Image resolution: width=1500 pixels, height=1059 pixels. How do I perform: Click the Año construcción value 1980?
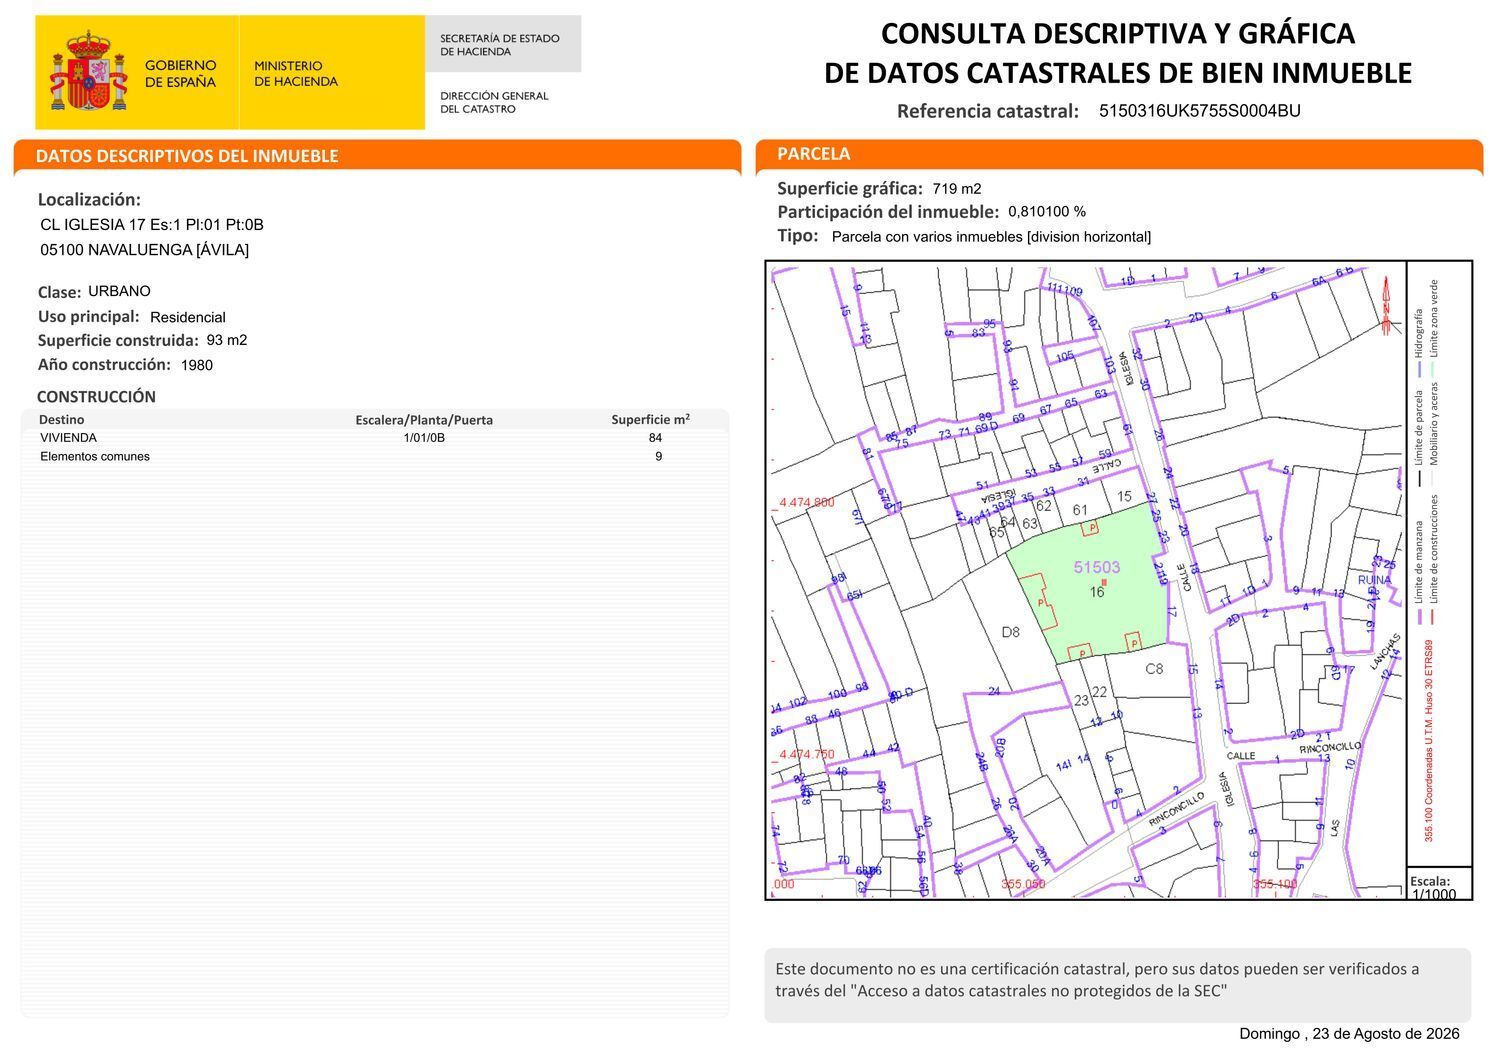197,365
